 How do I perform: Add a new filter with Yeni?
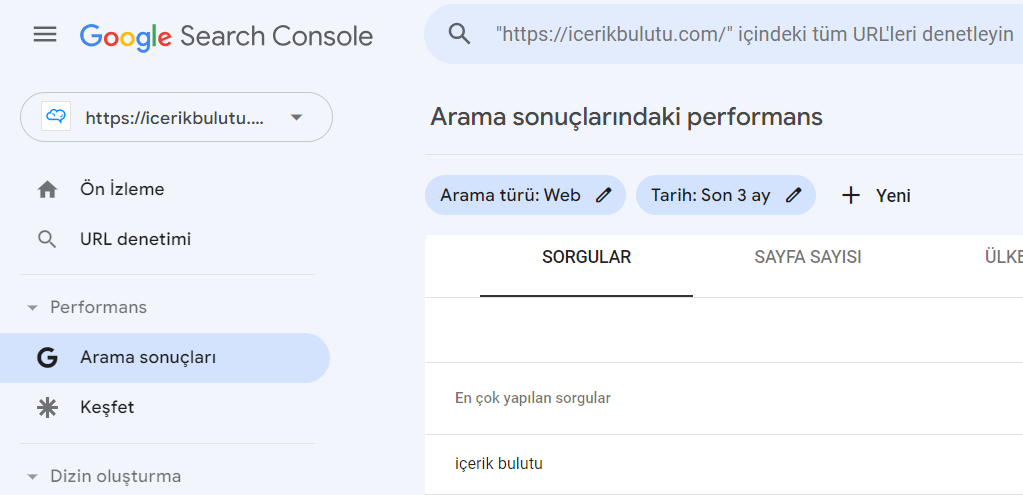(x=876, y=195)
